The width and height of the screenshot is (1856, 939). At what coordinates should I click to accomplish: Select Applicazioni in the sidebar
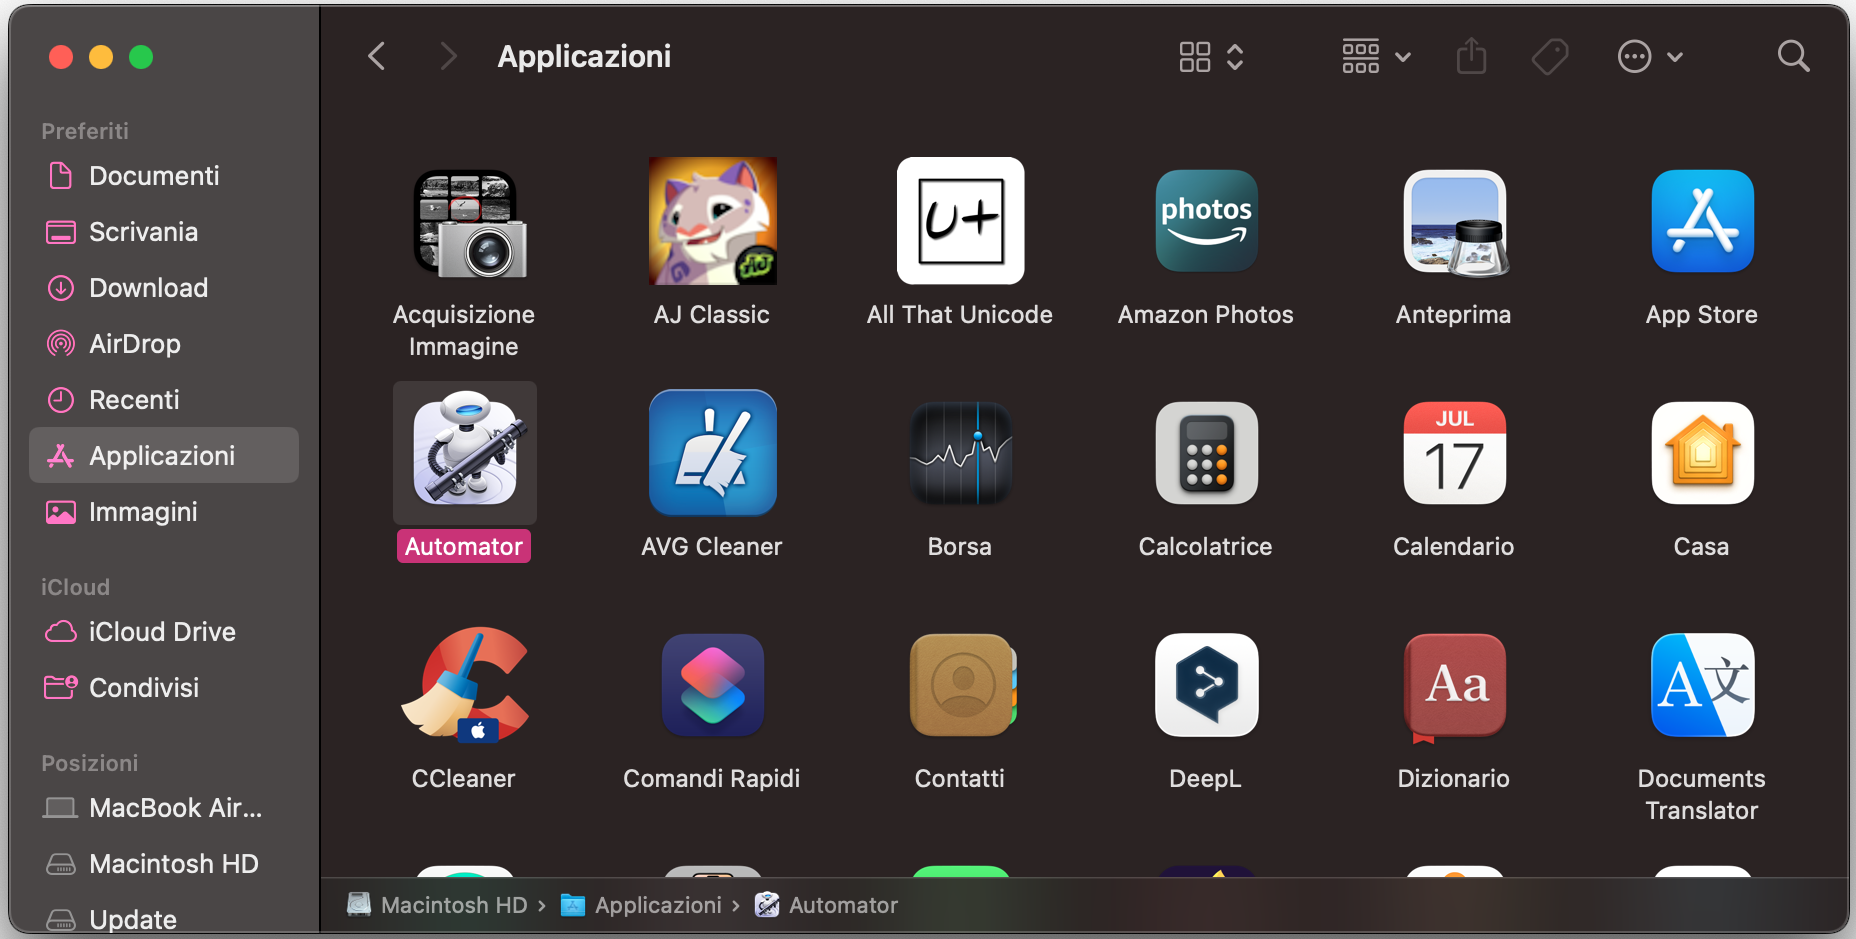point(164,456)
